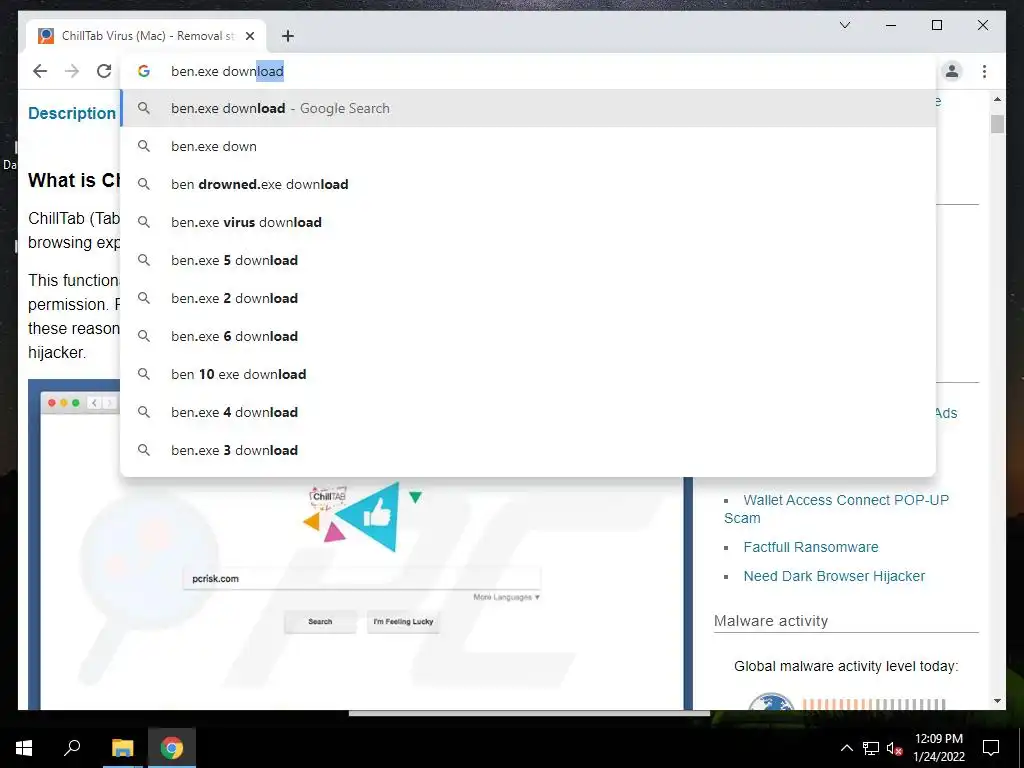Viewport: 1024px width, 768px height.
Task: Show hidden system tray icons
Action: pos(846,748)
